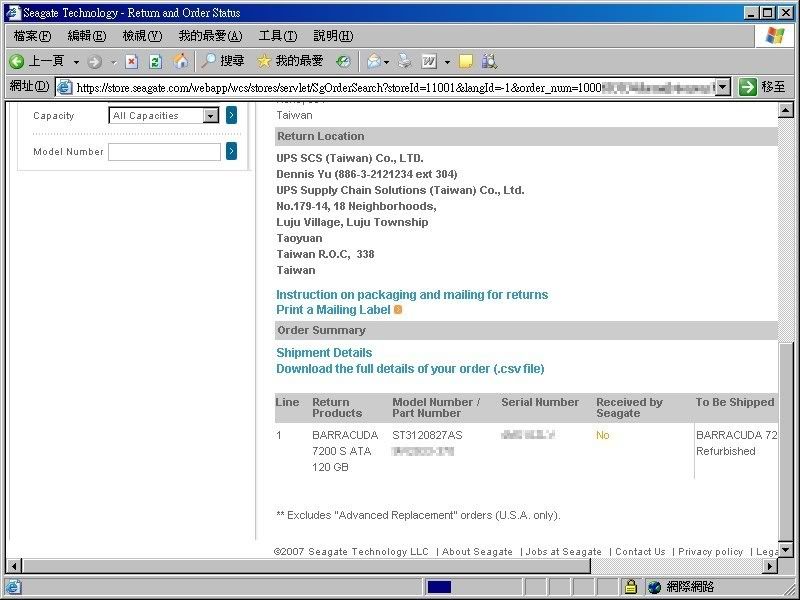Select the 'Taiwan R.O.C, 338' line
The height and width of the screenshot is (600, 800).
326,254
